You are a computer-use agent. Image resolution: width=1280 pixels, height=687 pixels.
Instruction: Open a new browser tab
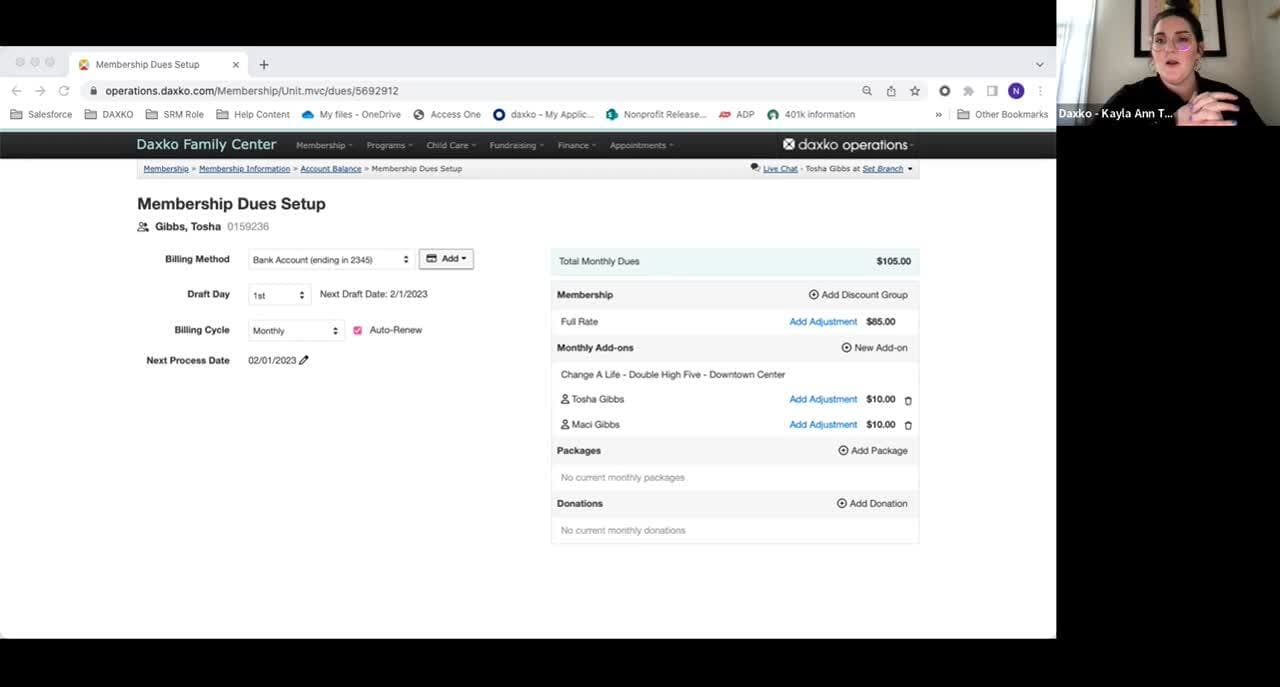pyautogui.click(x=264, y=64)
